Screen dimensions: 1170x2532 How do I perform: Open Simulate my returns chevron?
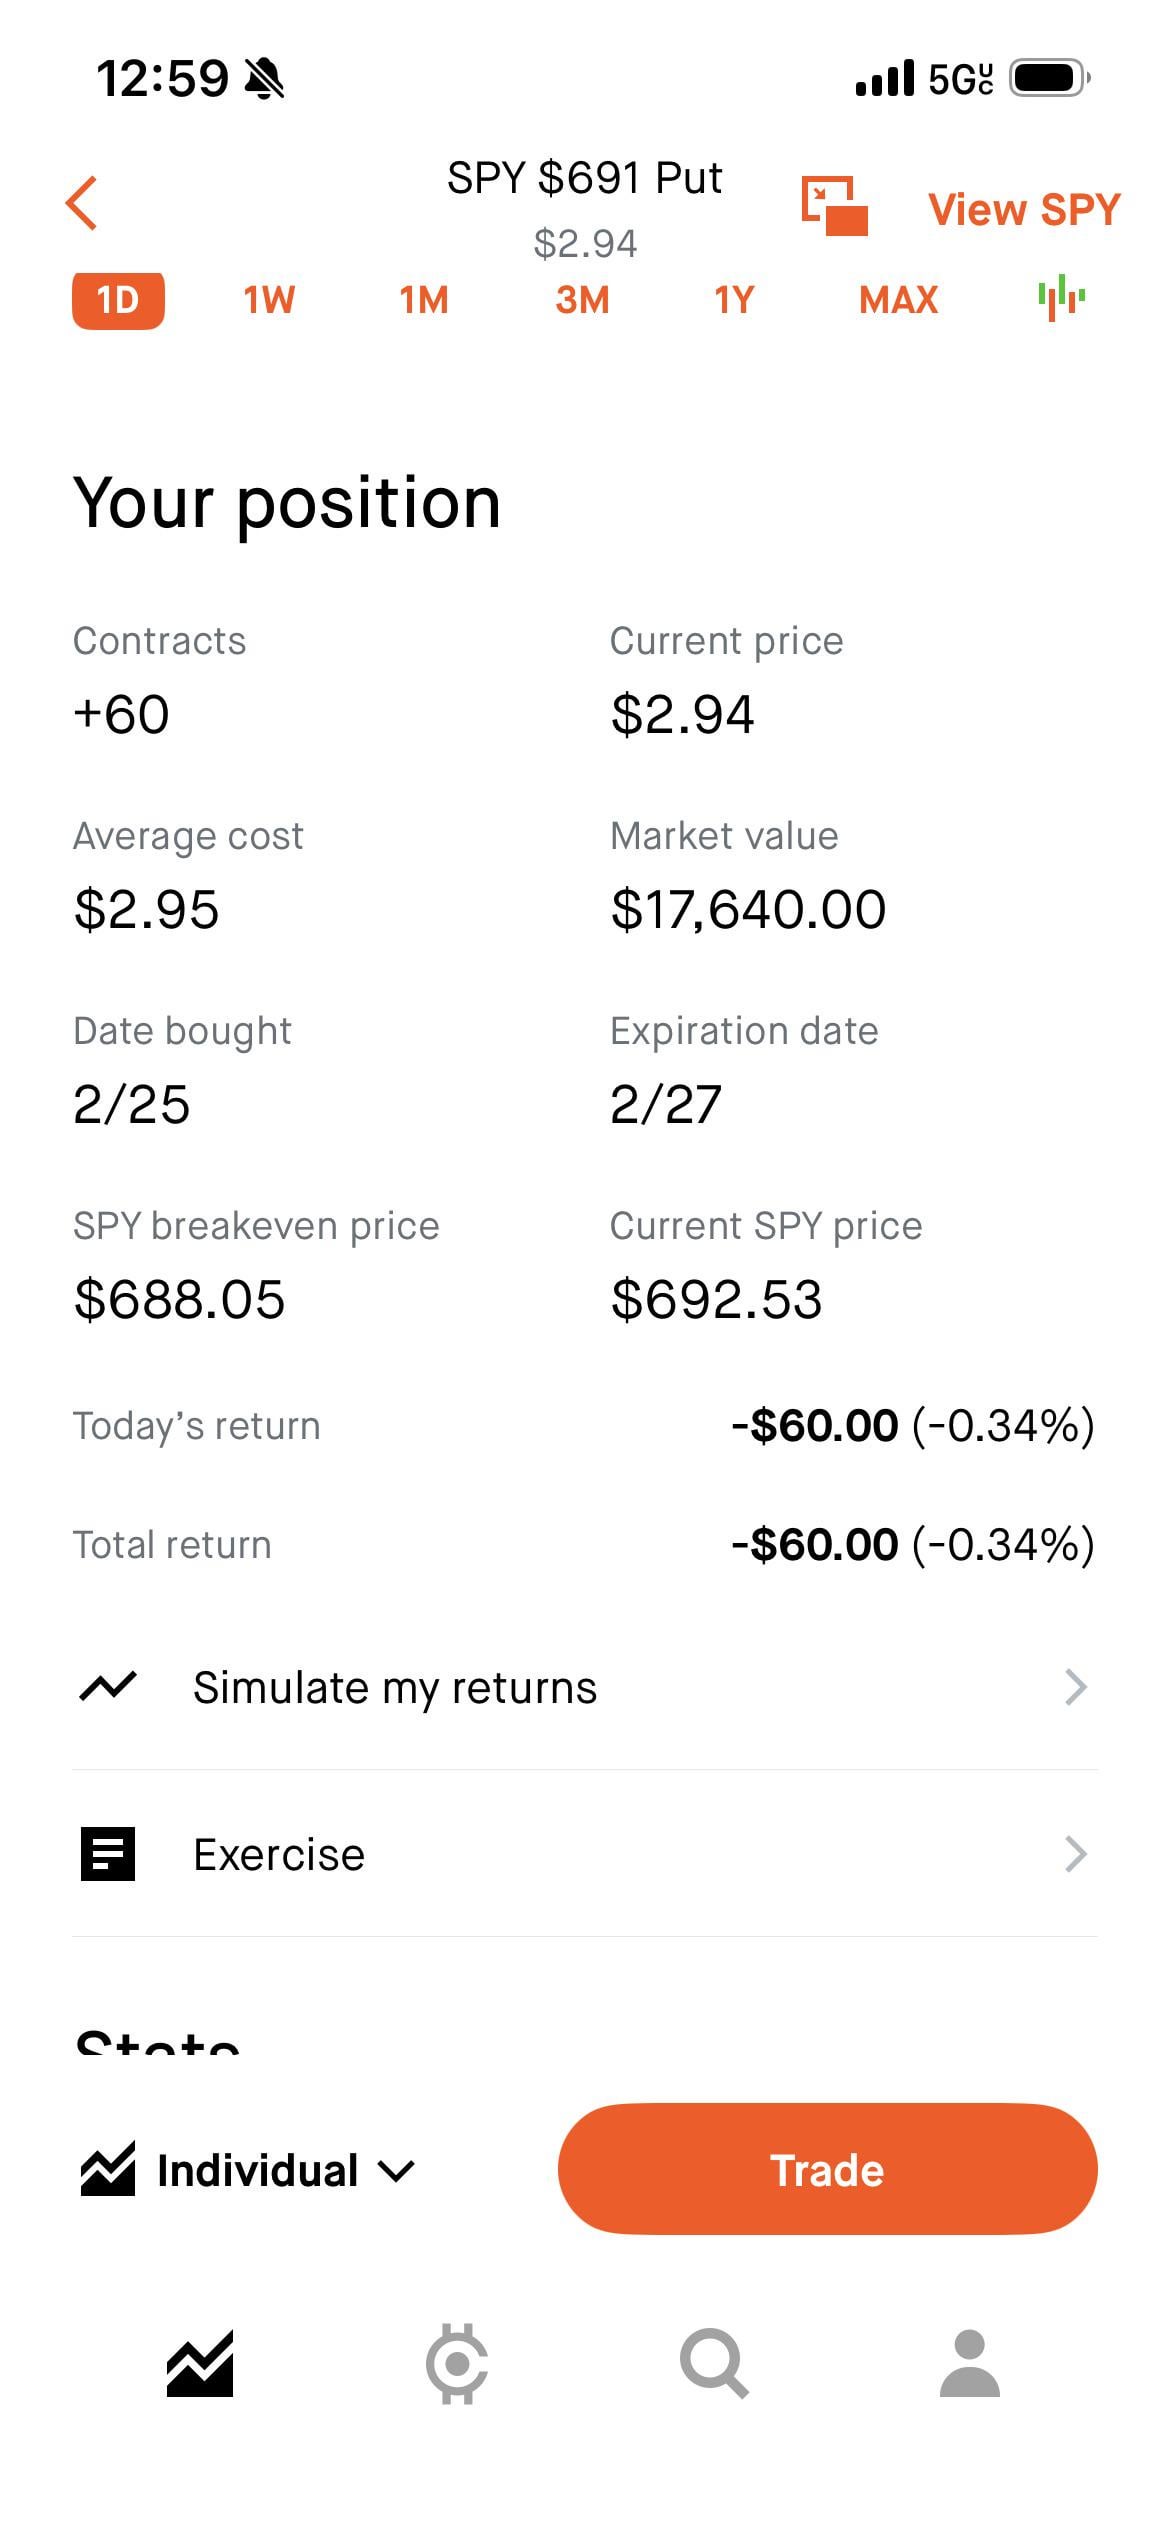[x=1075, y=1687]
